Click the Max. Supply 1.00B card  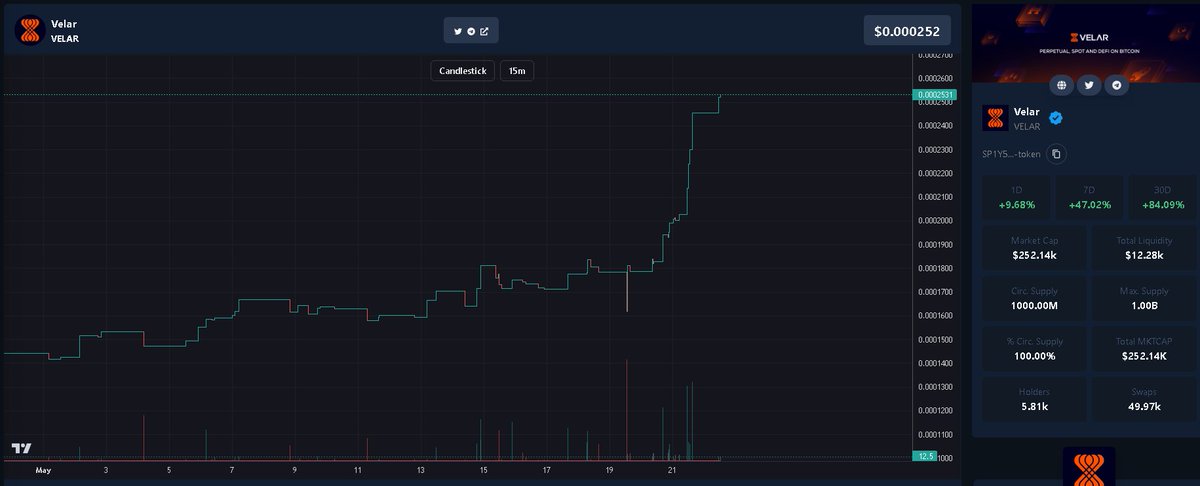[1143, 298]
